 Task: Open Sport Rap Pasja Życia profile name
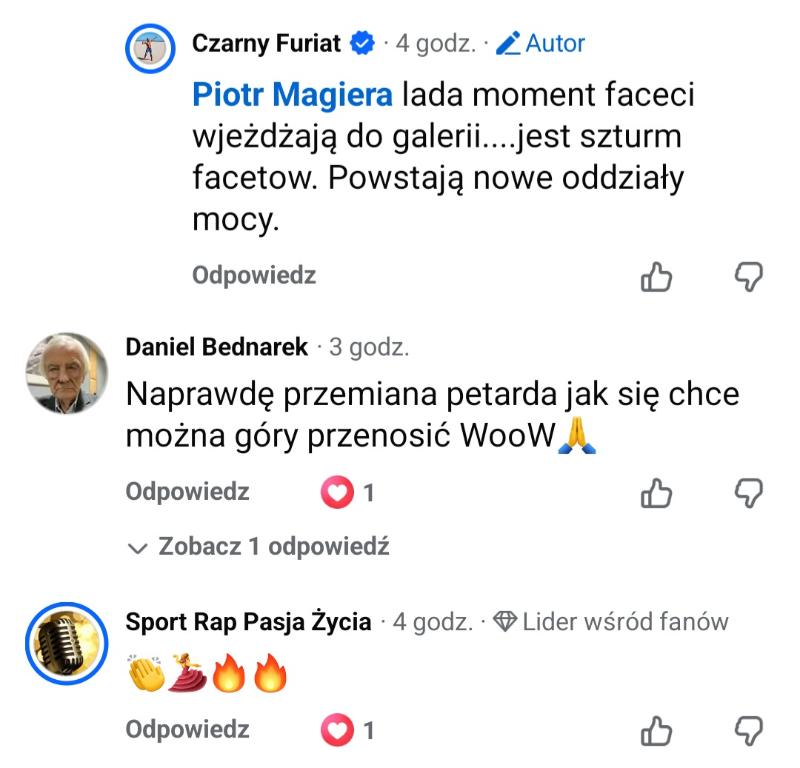pos(248,622)
